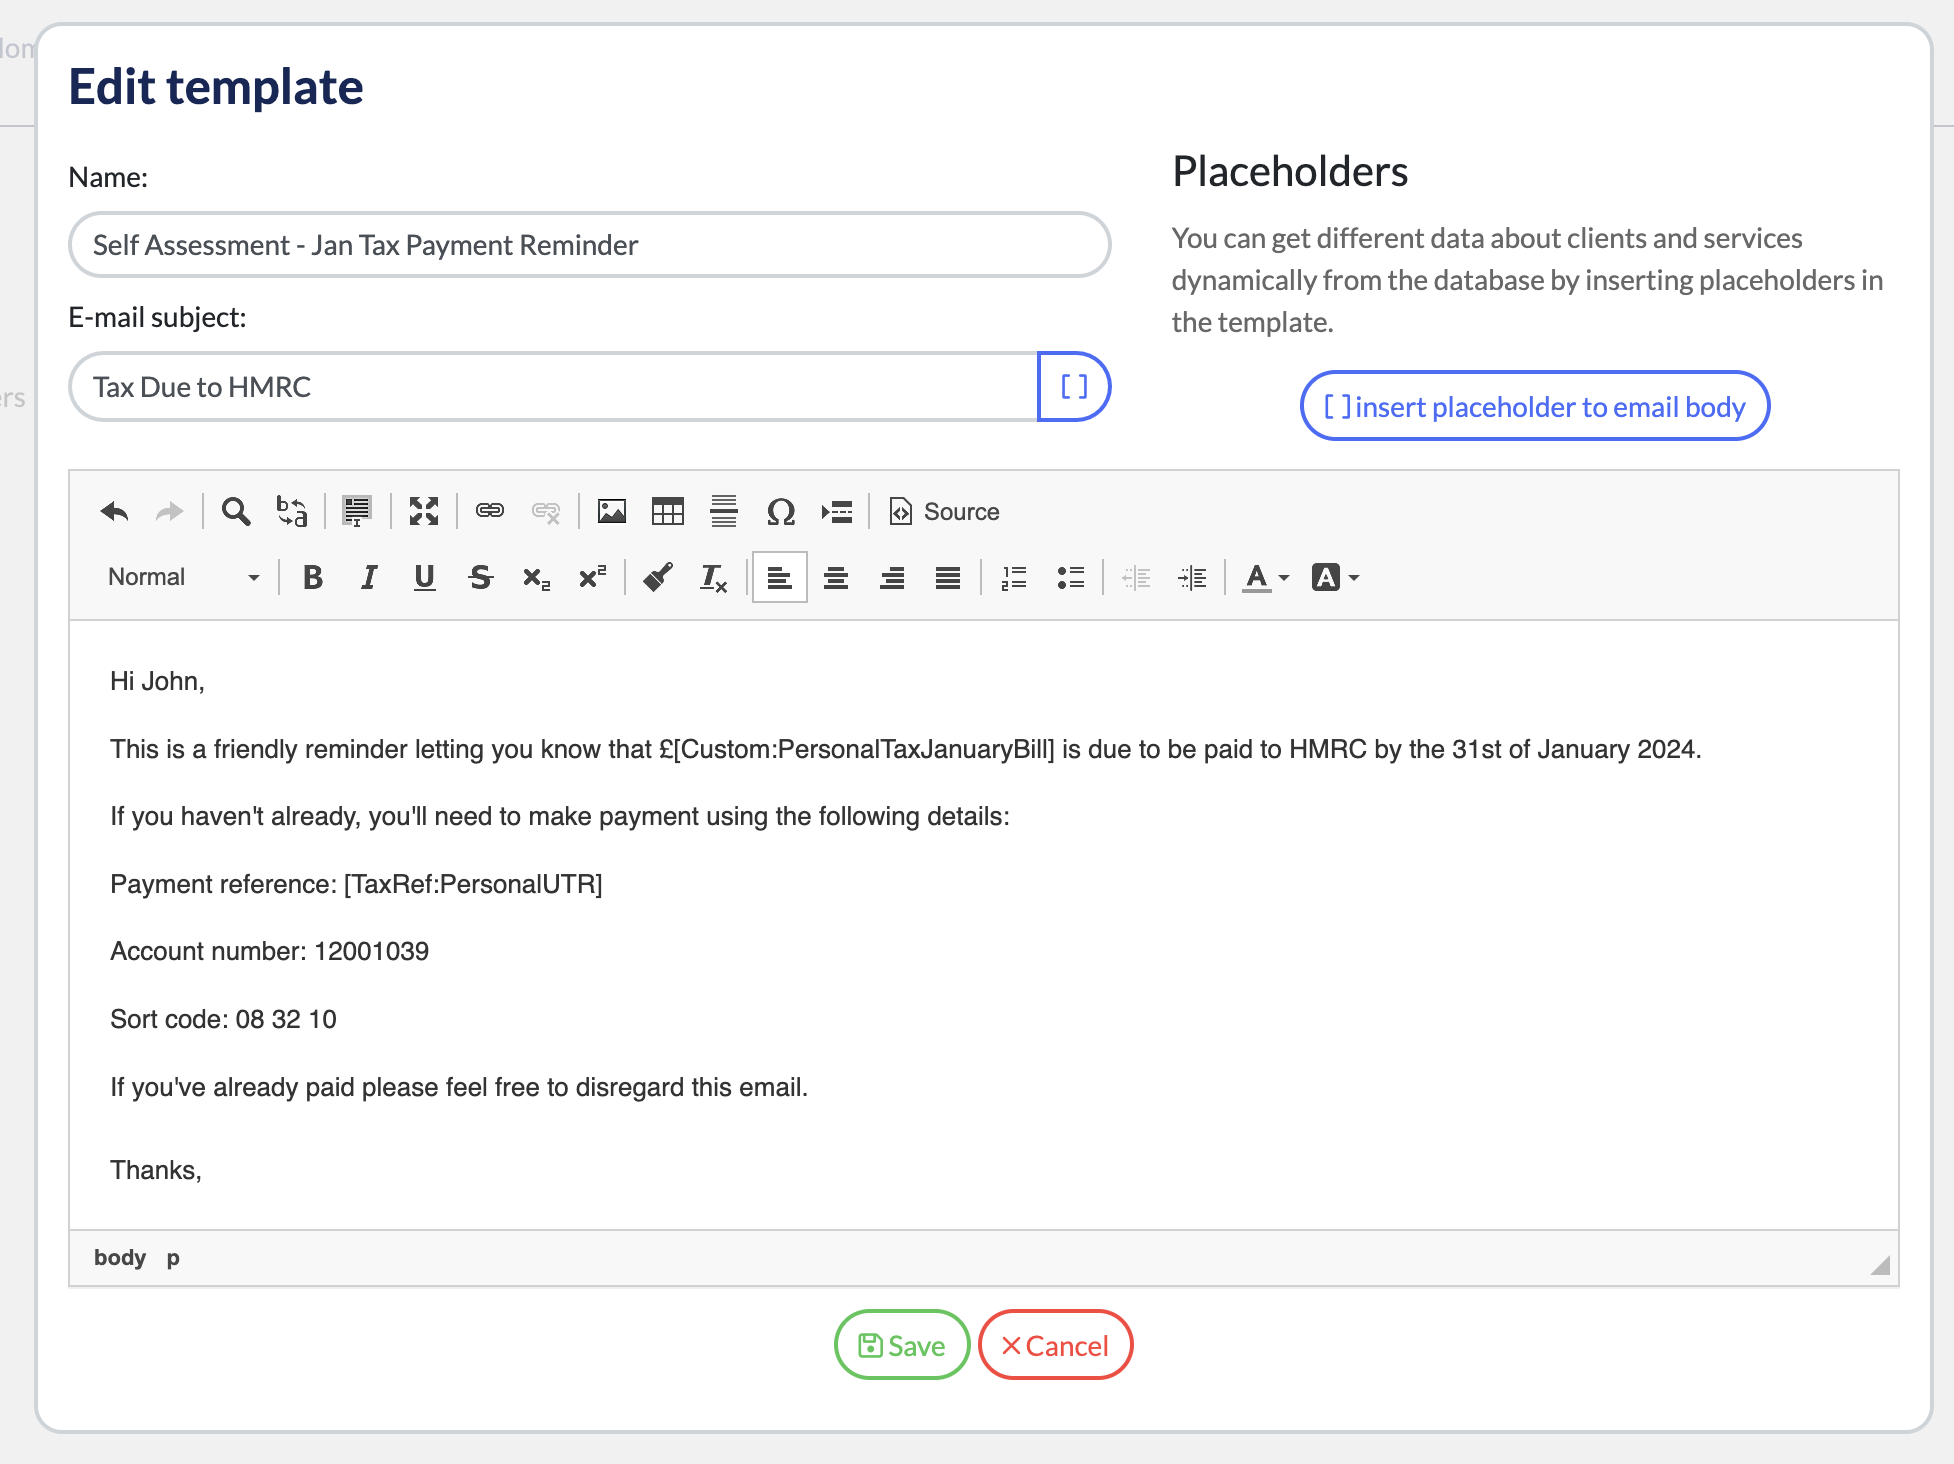Select the p element path item
The width and height of the screenshot is (1954, 1464).
pos(173,1258)
